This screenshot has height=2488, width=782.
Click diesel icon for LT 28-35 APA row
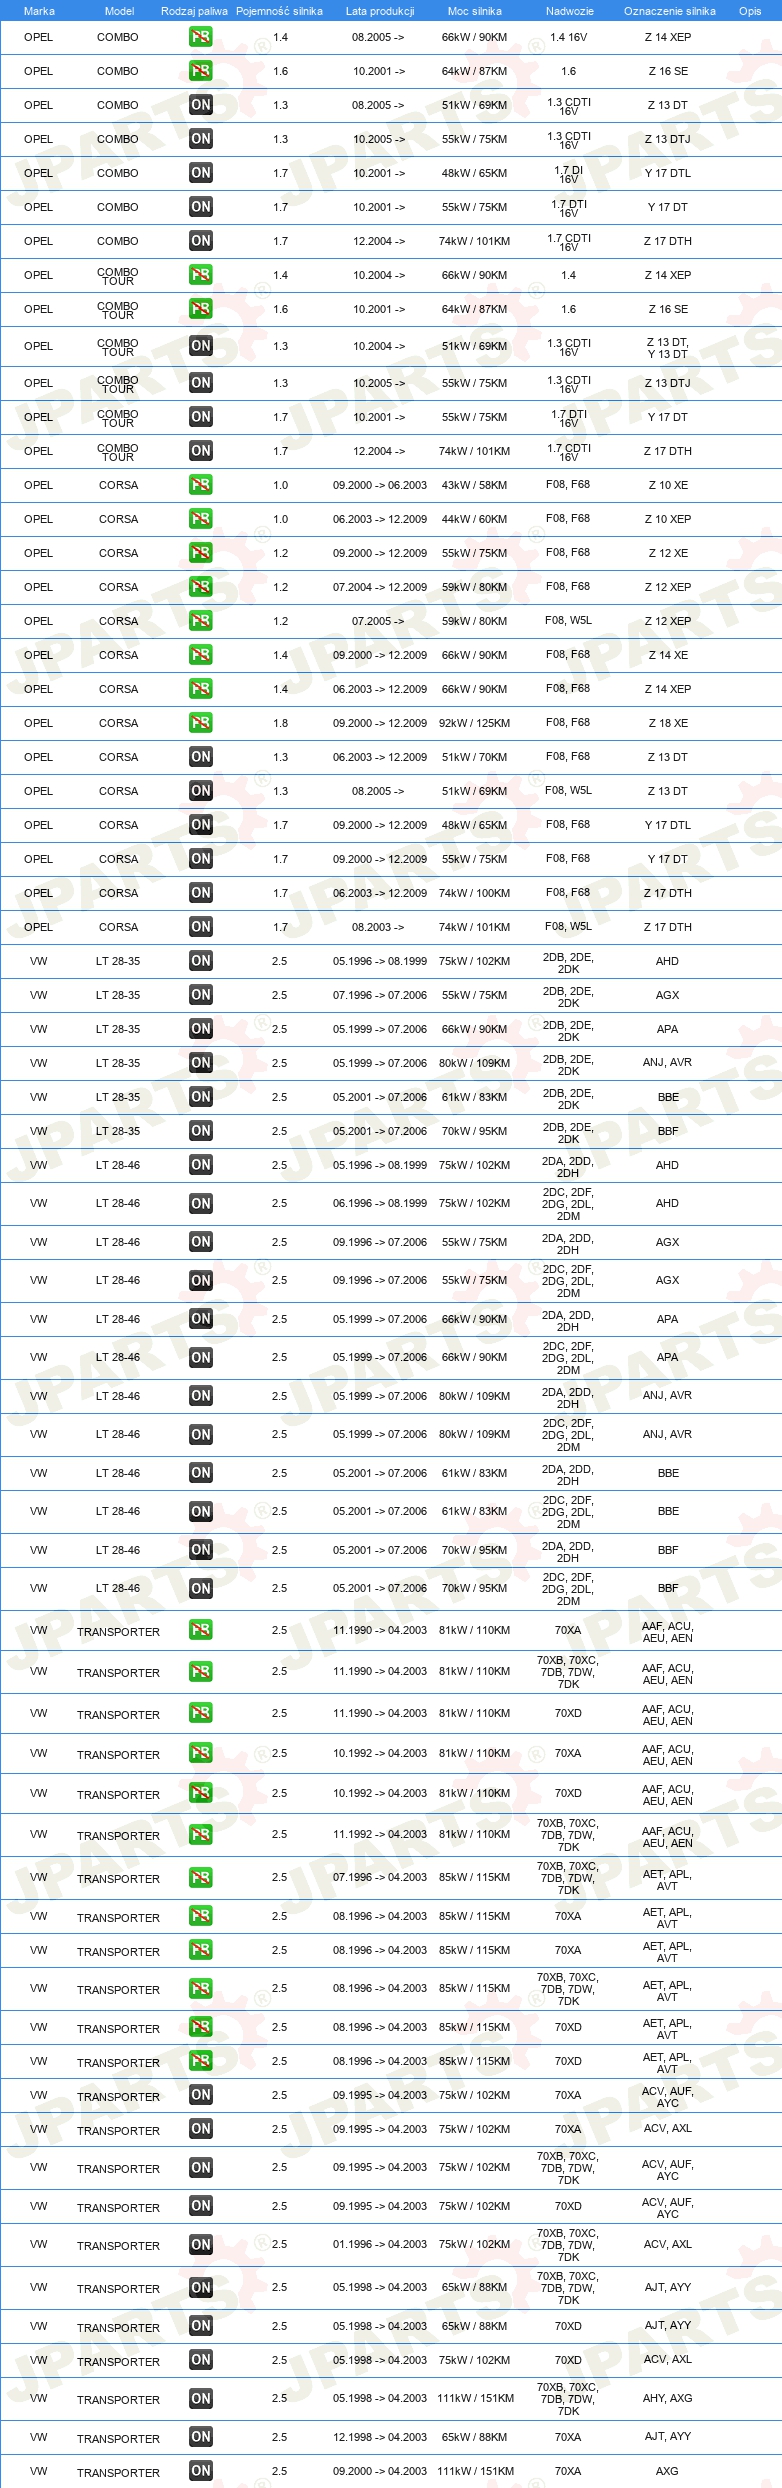click(x=200, y=1029)
